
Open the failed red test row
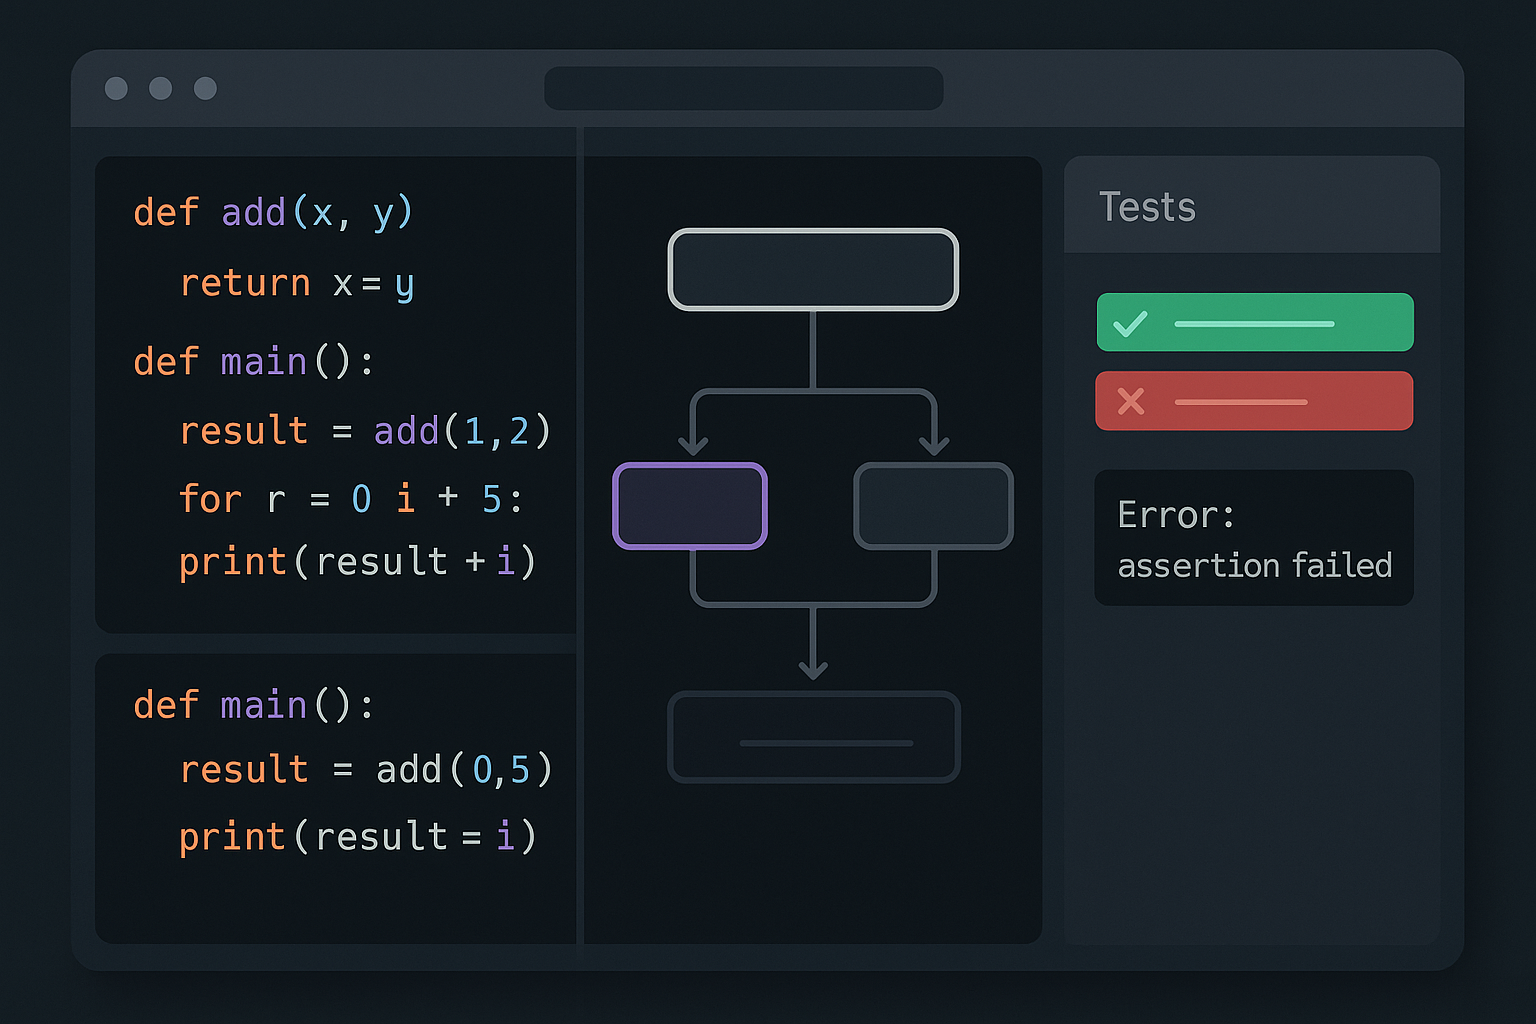1255,401
